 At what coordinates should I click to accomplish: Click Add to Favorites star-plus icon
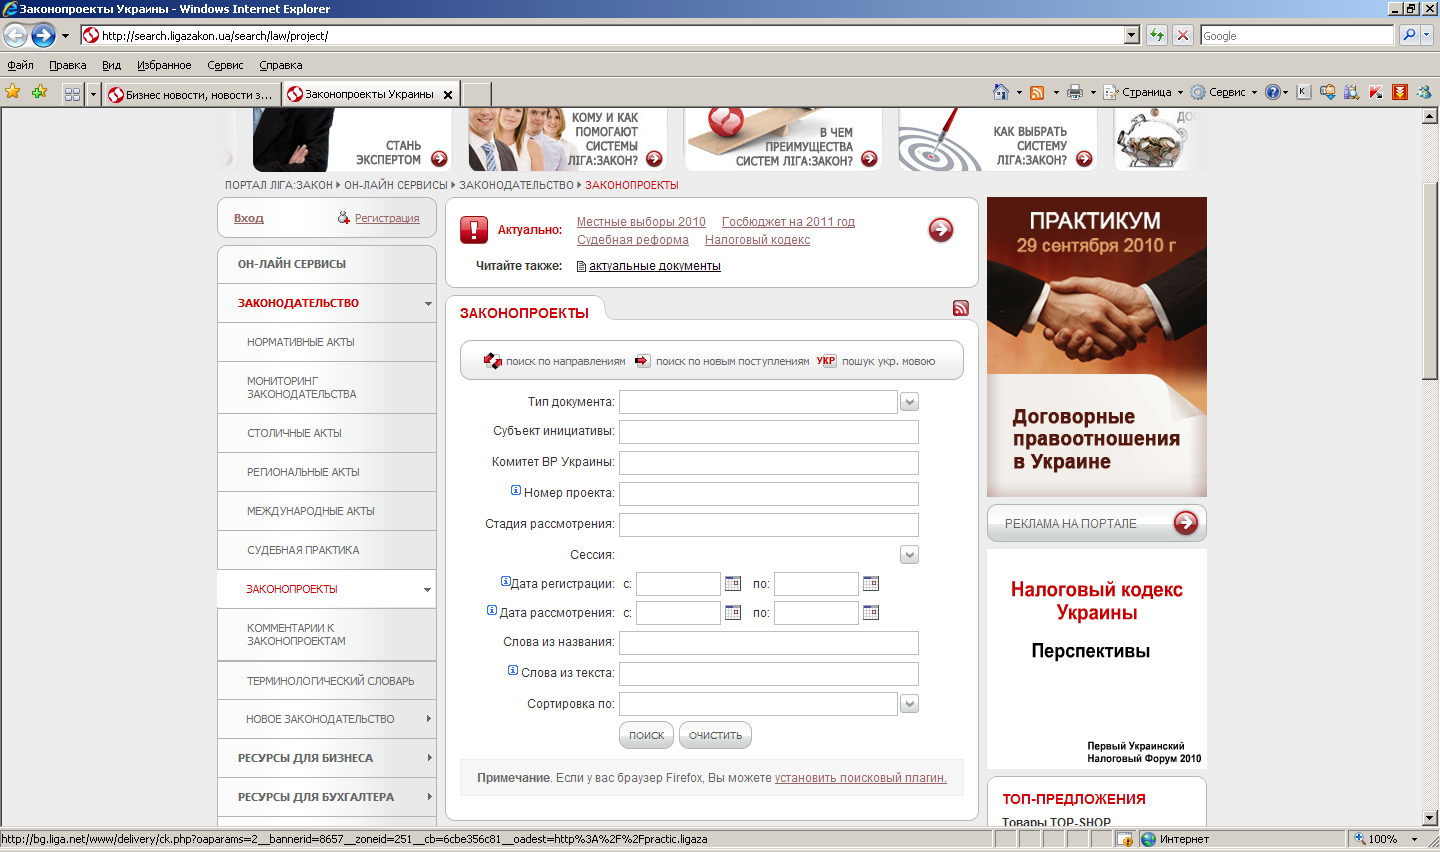[x=39, y=92]
